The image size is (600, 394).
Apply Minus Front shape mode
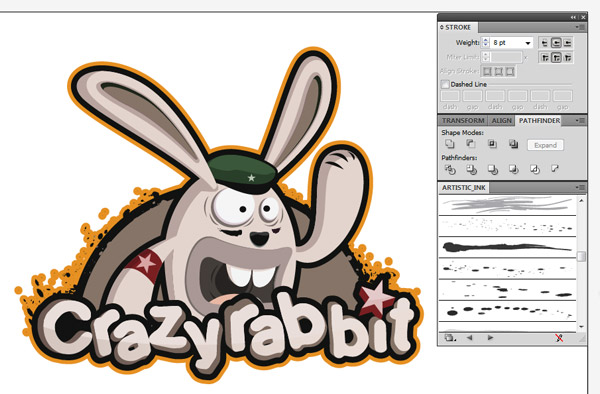[x=471, y=144]
